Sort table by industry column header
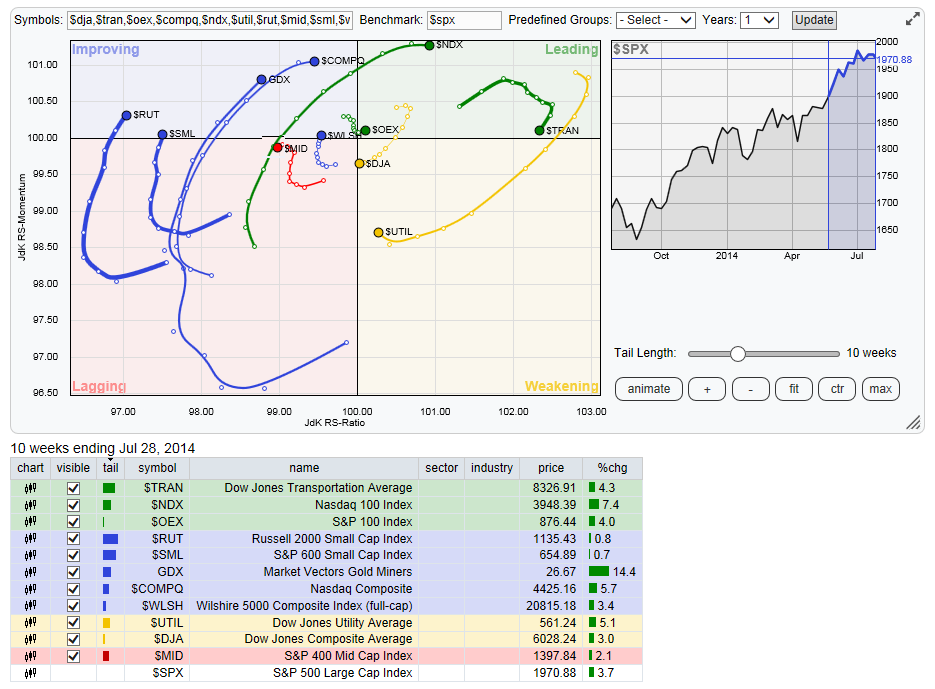 (491, 468)
